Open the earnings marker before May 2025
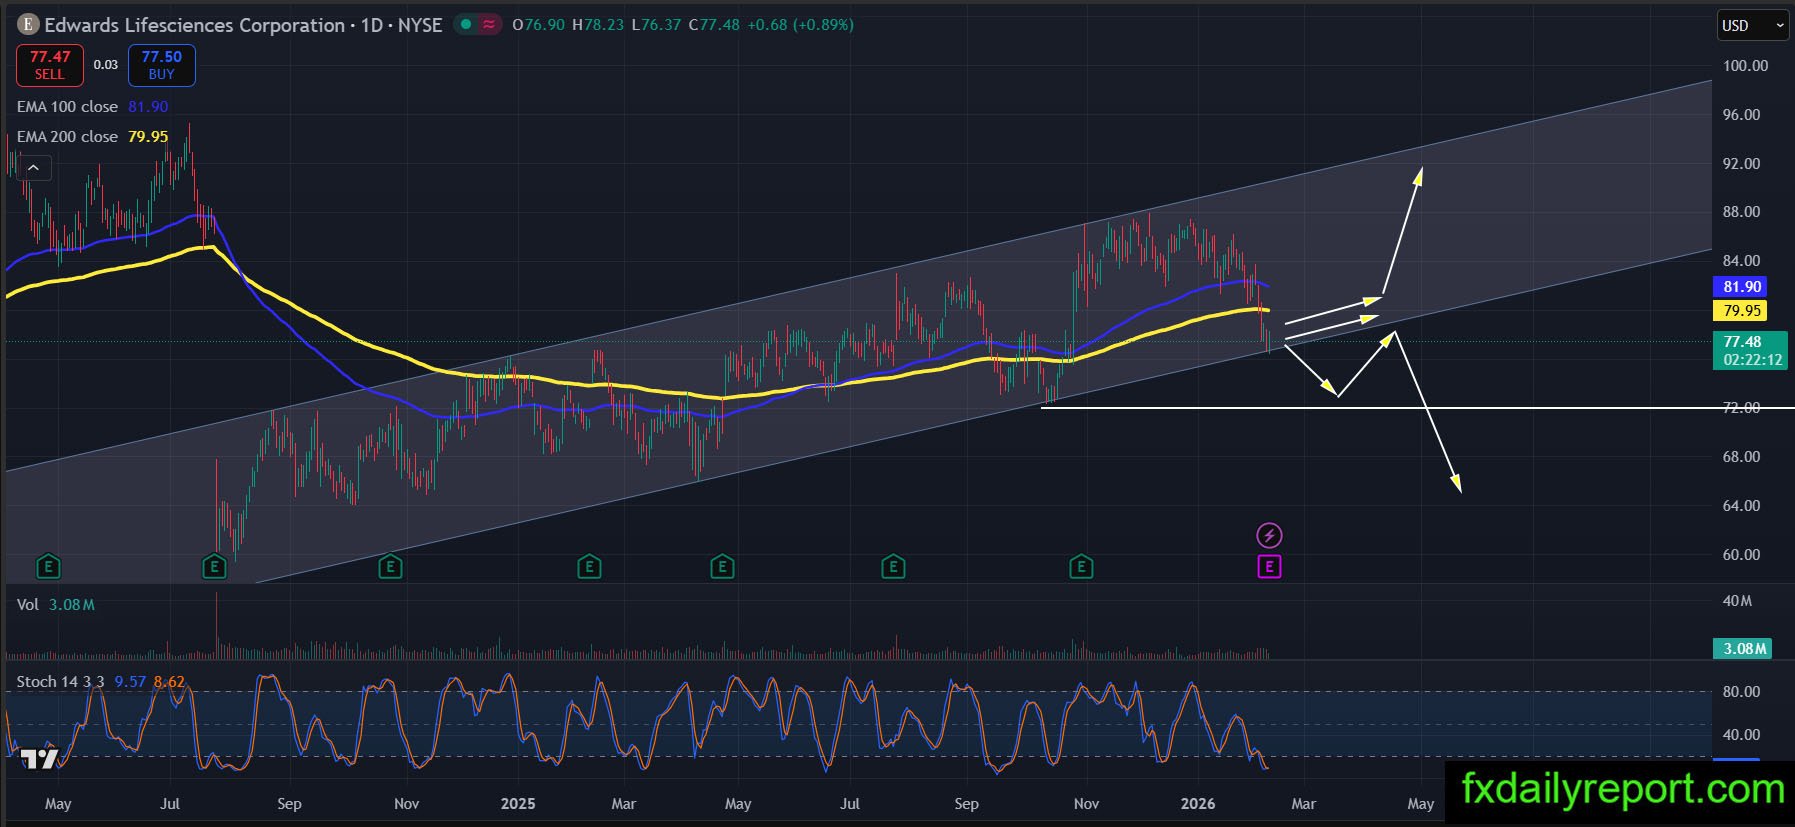1795x827 pixels. tap(722, 567)
